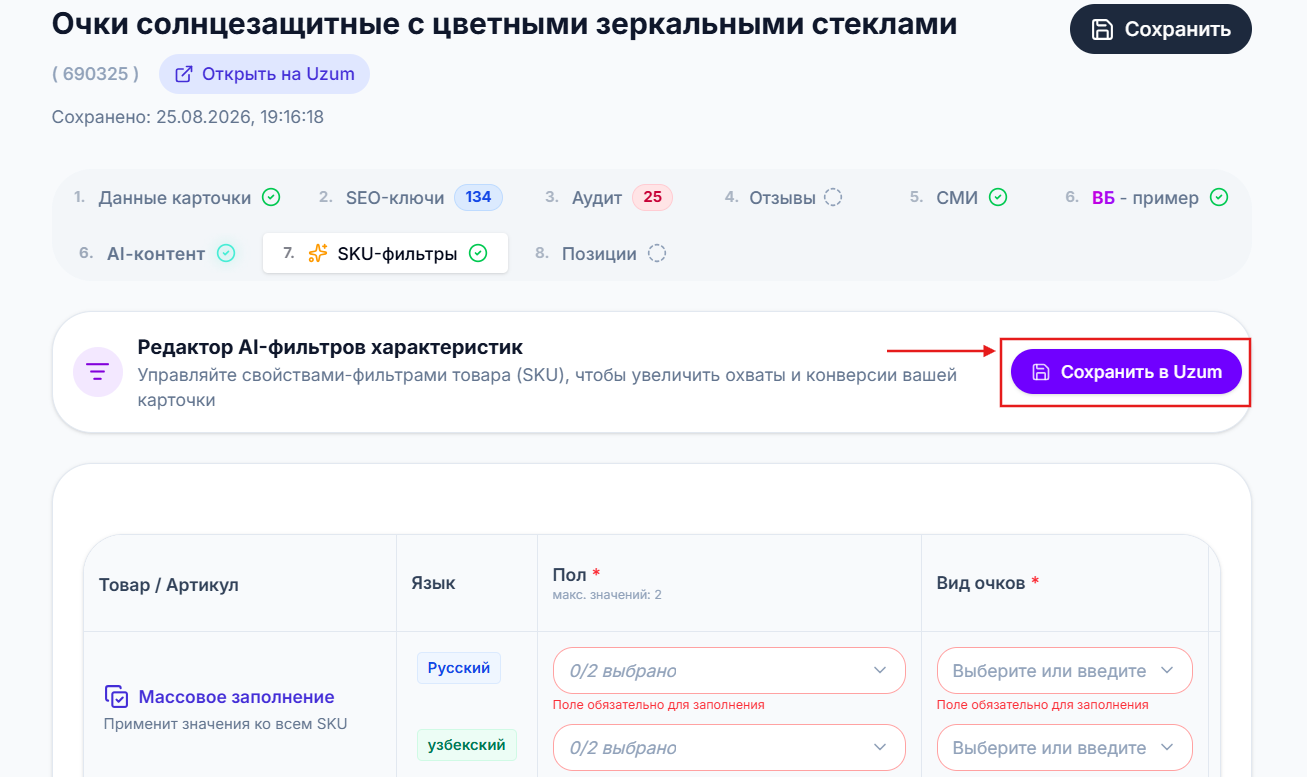Open the СМИ tab

point(958,198)
